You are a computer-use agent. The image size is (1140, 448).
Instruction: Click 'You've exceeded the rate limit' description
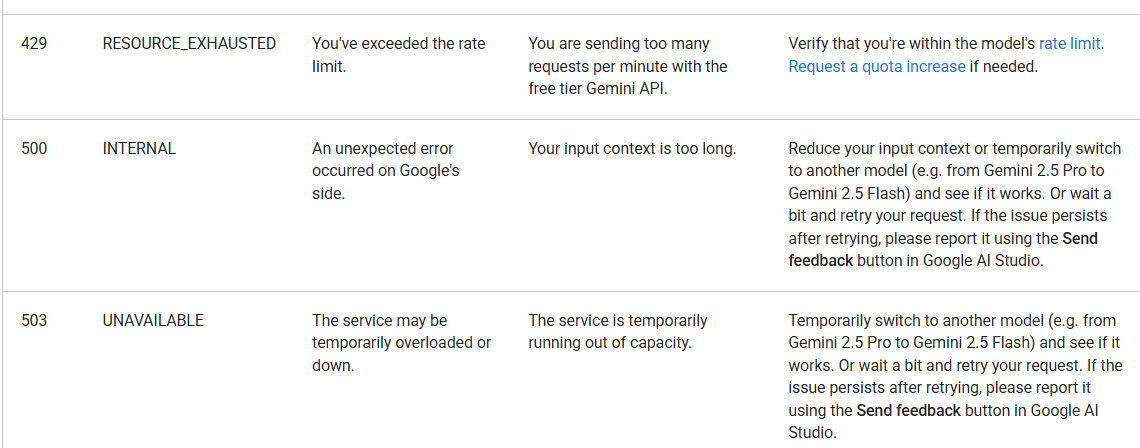398,55
